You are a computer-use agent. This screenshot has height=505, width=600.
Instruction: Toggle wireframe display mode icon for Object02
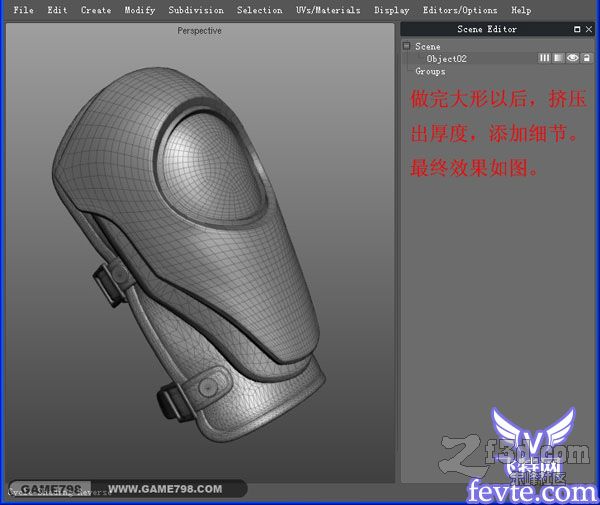point(544,58)
